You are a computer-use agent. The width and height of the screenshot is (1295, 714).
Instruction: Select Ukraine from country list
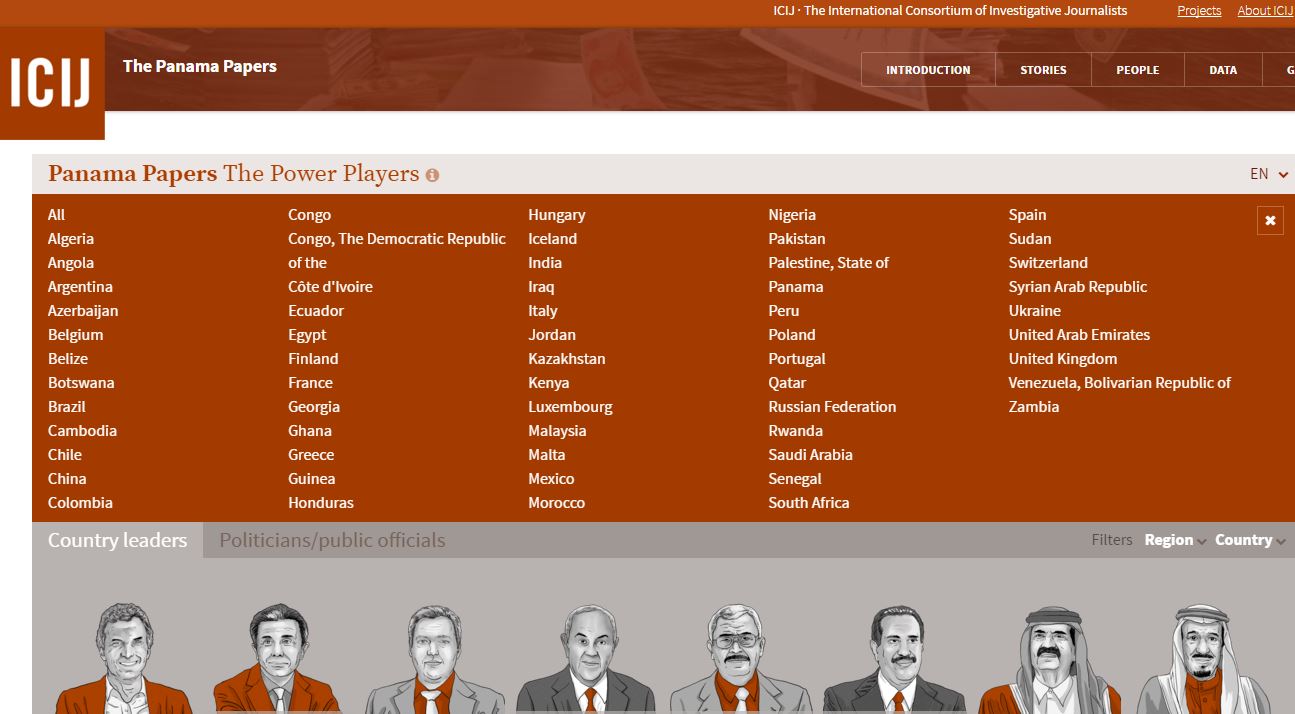click(x=1034, y=311)
